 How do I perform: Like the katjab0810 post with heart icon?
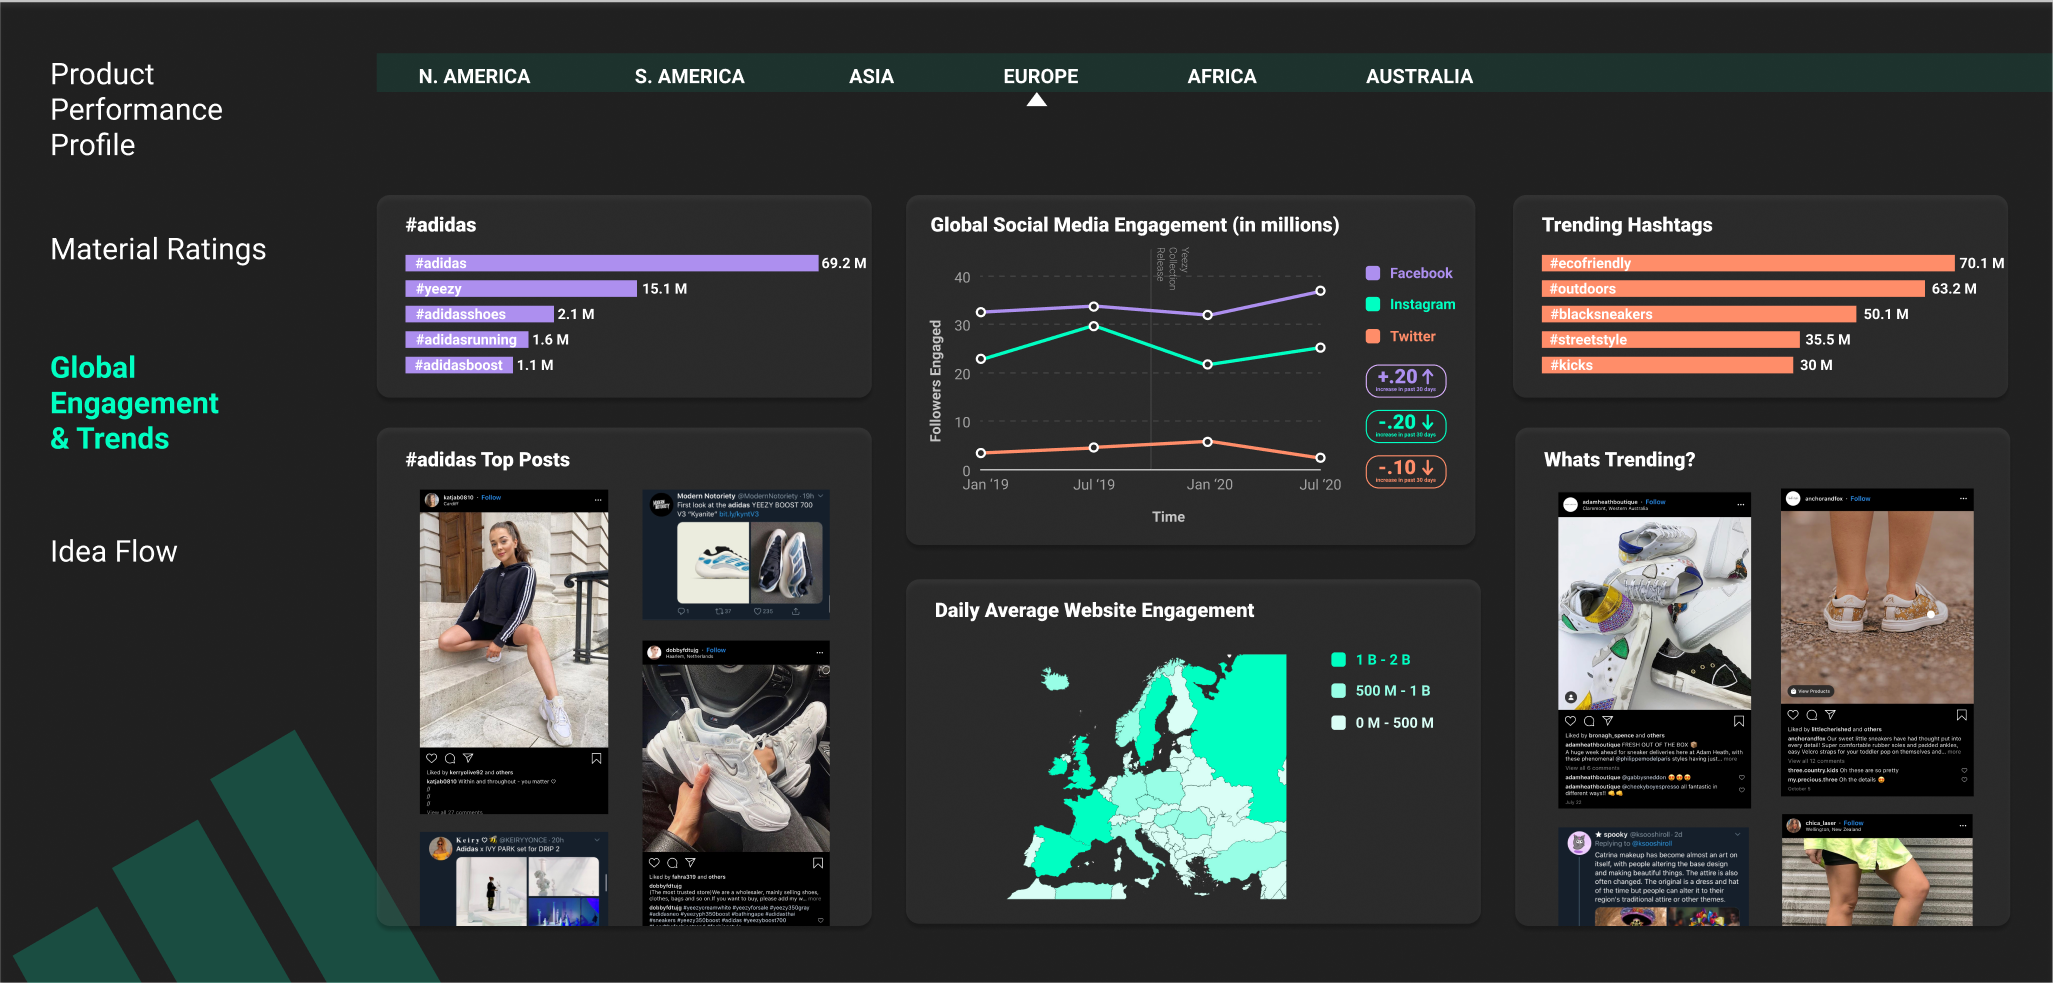click(x=431, y=758)
